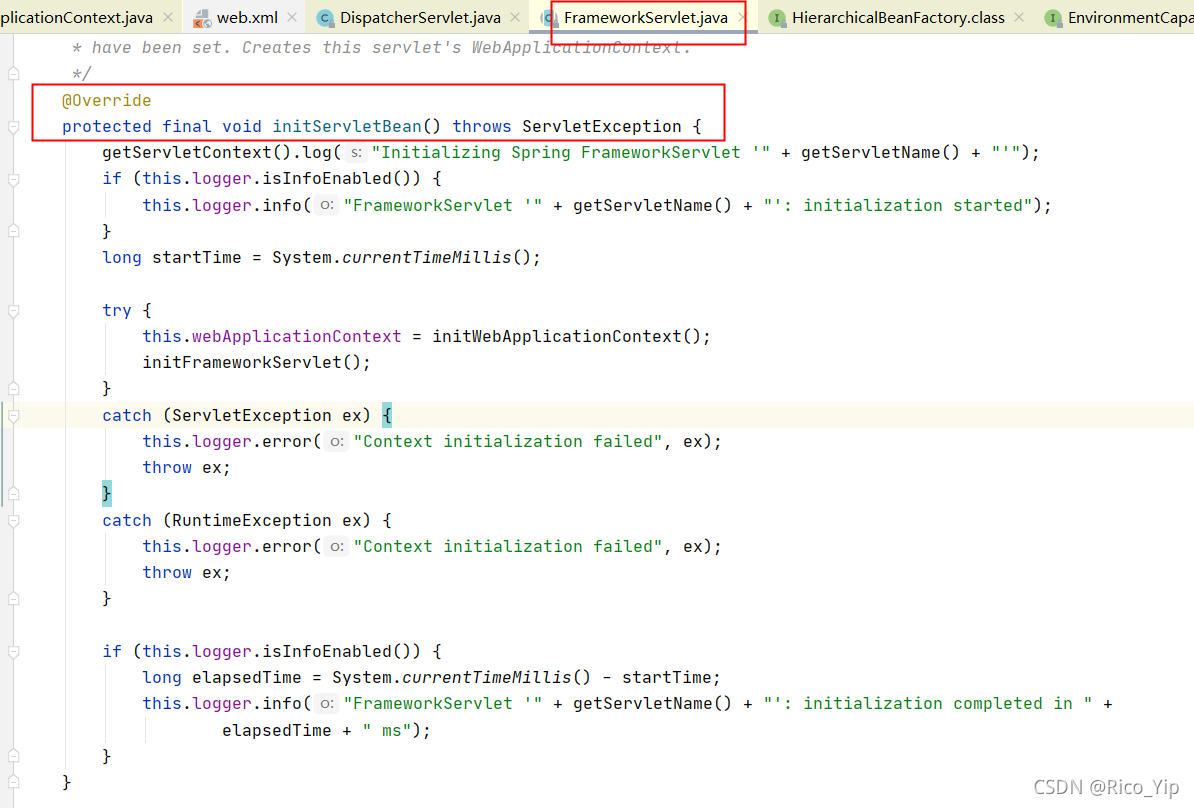Click the @Override annotation
This screenshot has height=808, width=1194.
pyautogui.click(x=107, y=101)
